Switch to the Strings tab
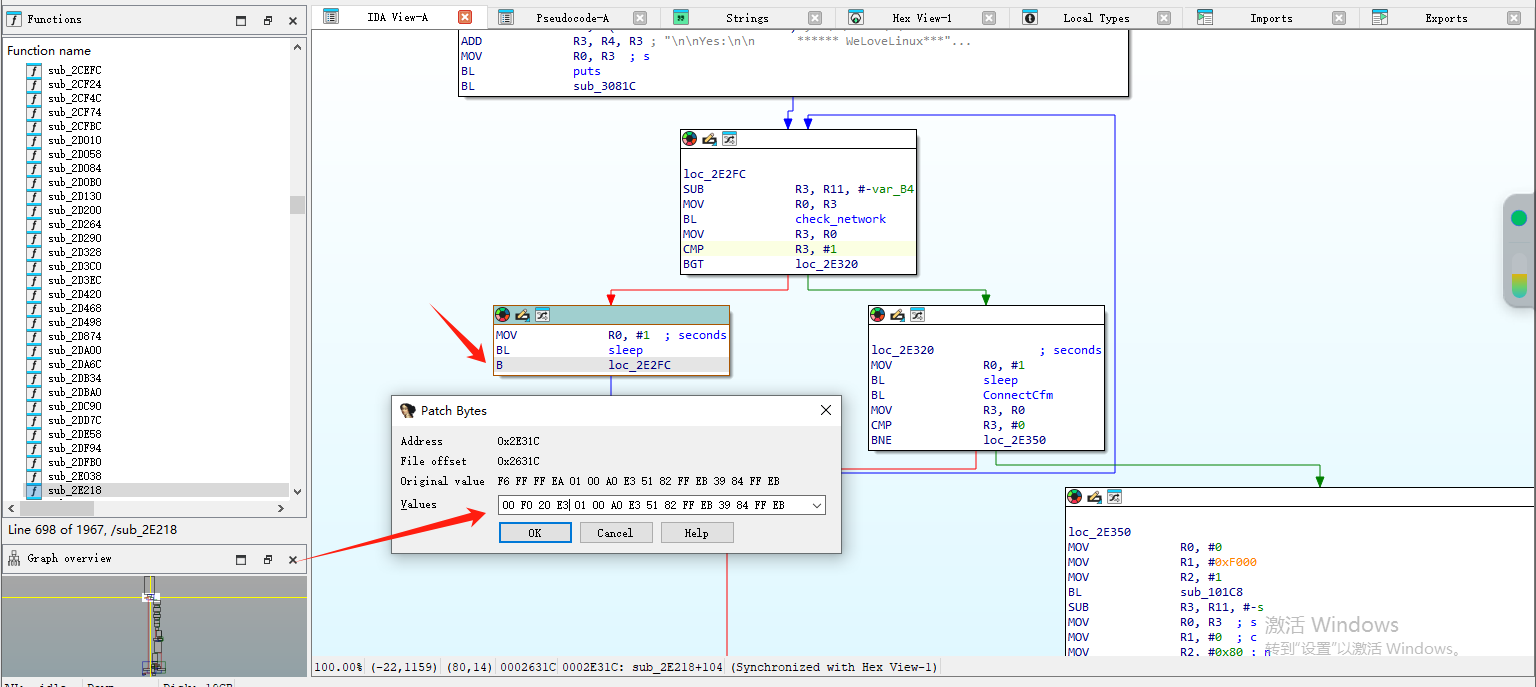The height and width of the screenshot is (687, 1536). [x=747, y=18]
